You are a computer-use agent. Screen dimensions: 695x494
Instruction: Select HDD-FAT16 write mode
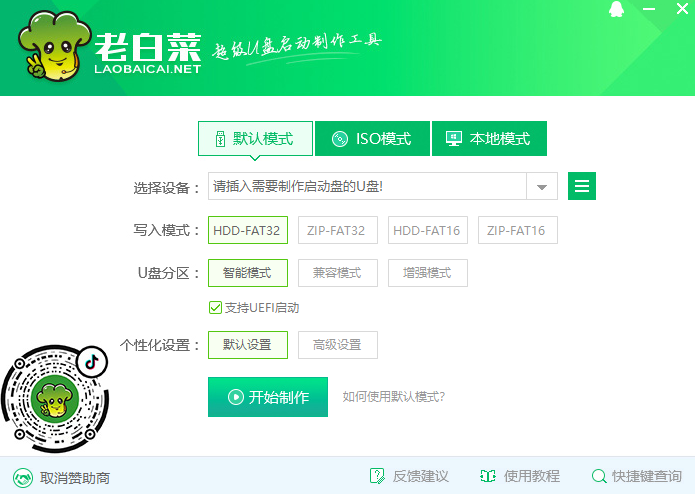(428, 230)
